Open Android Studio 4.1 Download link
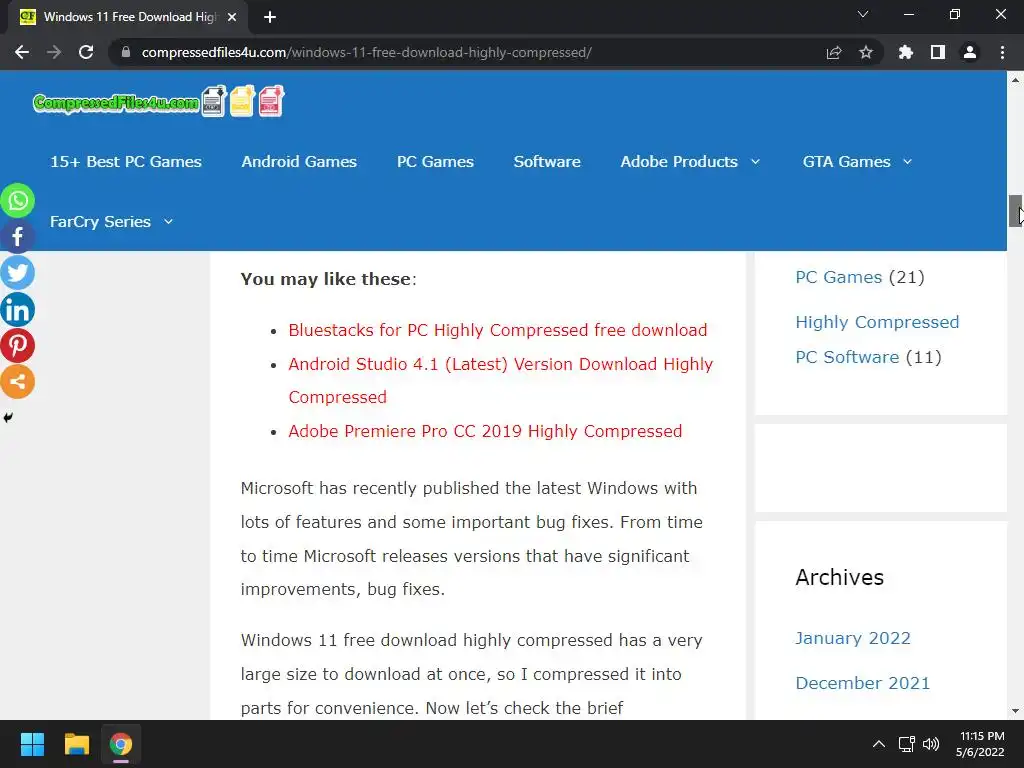Screen dimensions: 1024x768 point(501,380)
